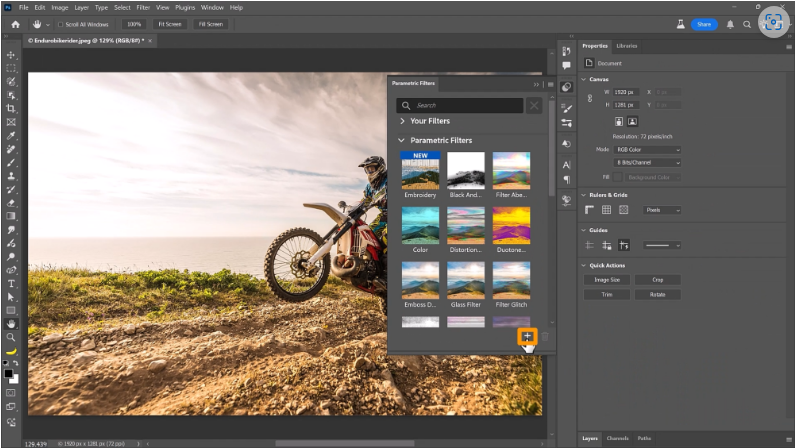This screenshot has width=795, height=448.
Task: Open the Plugins menu
Action: pyautogui.click(x=185, y=8)
